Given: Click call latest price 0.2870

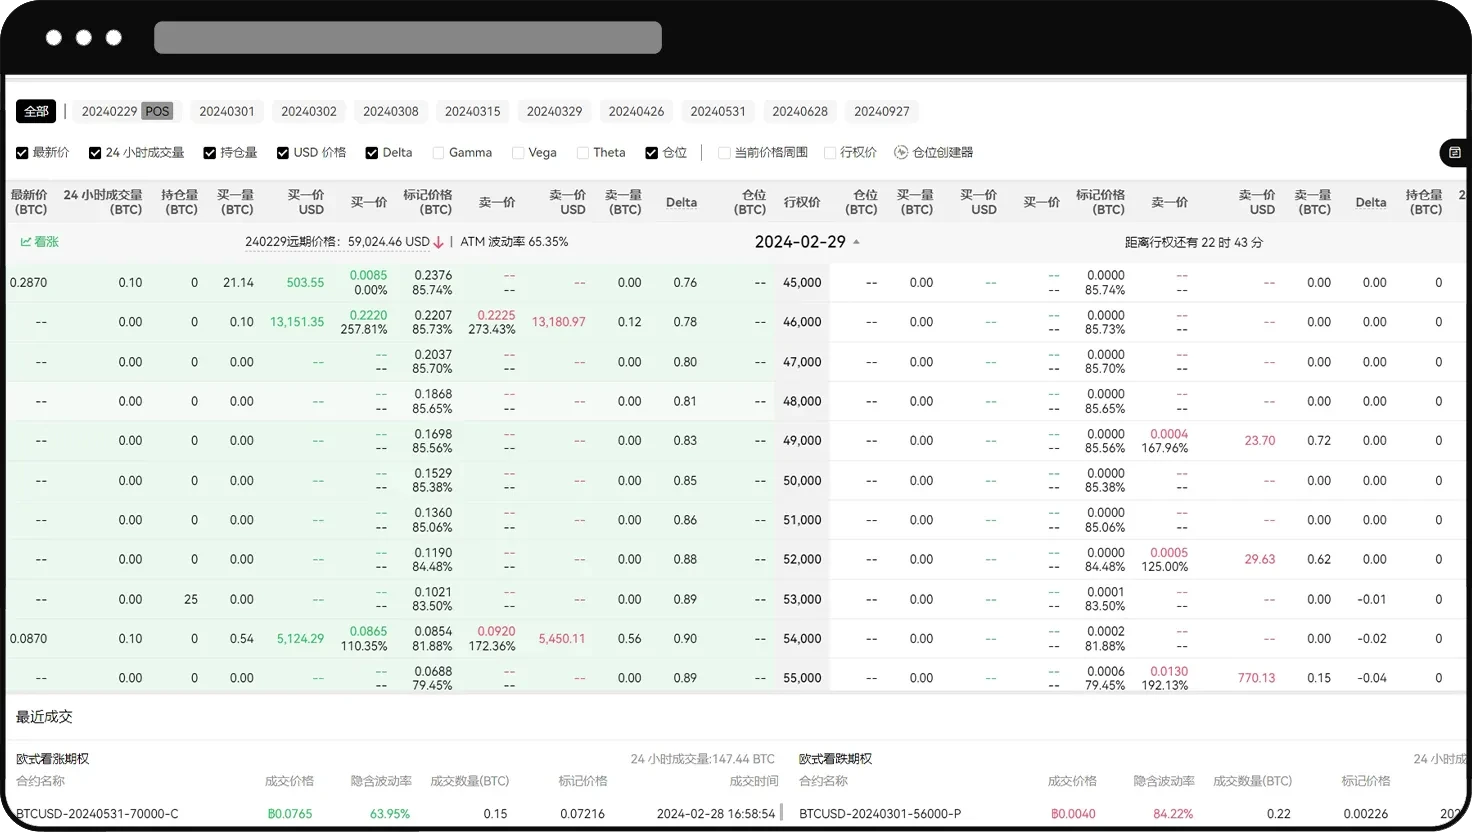Looking at the screenshot, I should 28,283.
